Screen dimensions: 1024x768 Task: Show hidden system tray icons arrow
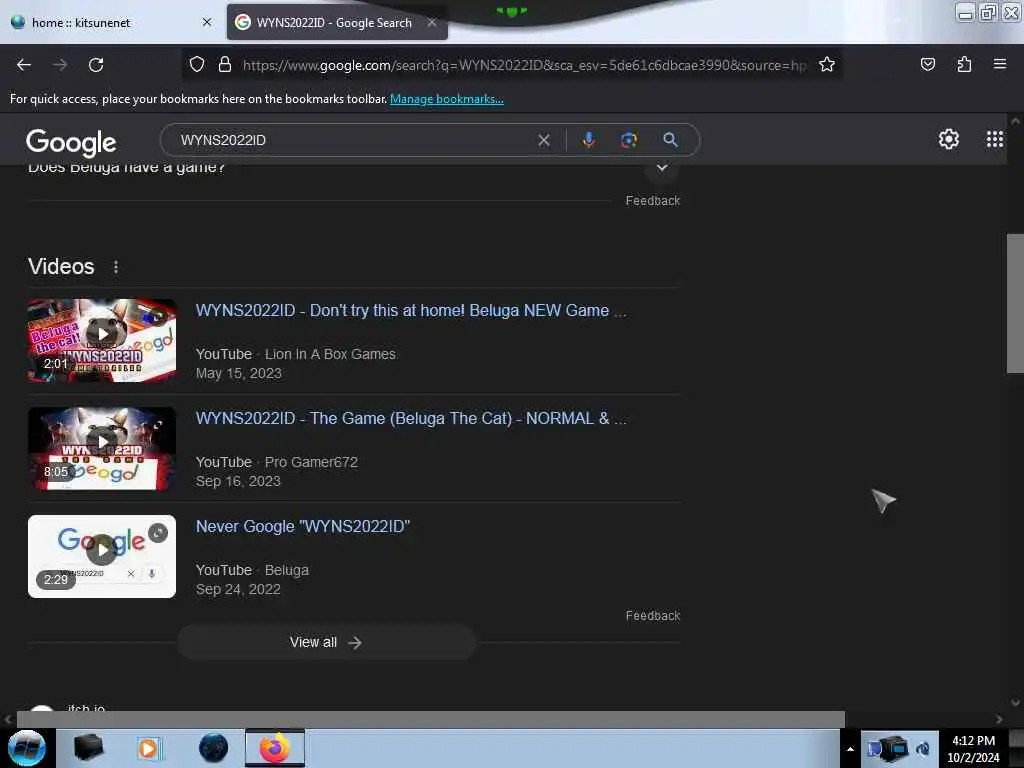click(850, 749)
